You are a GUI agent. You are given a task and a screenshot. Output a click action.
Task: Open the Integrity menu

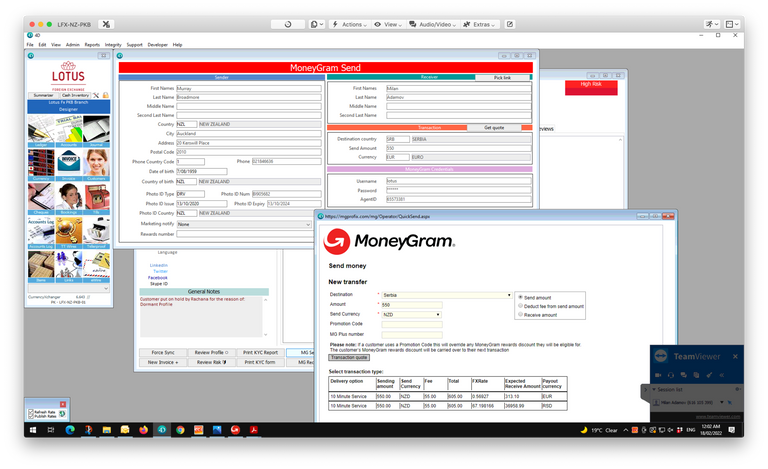113,45
